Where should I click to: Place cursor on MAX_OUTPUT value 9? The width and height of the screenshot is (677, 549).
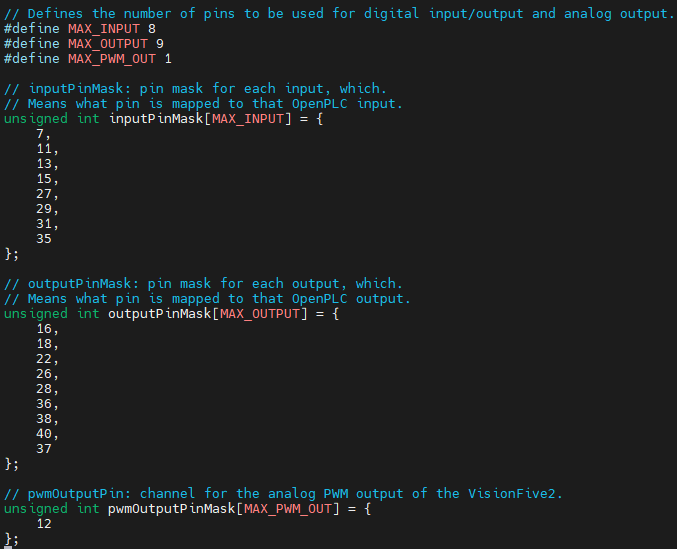coord(160,44)
